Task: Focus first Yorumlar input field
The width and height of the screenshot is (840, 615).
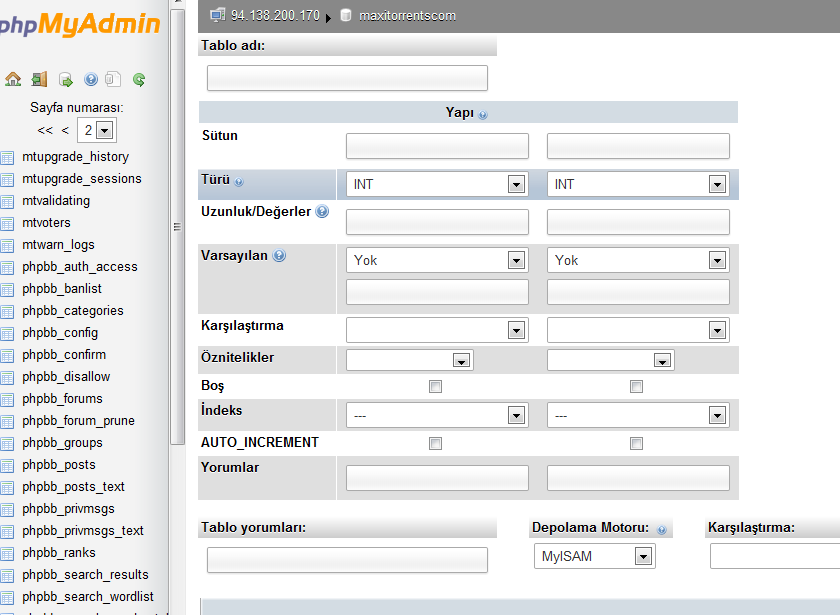Action: click(x=437, y=478)
